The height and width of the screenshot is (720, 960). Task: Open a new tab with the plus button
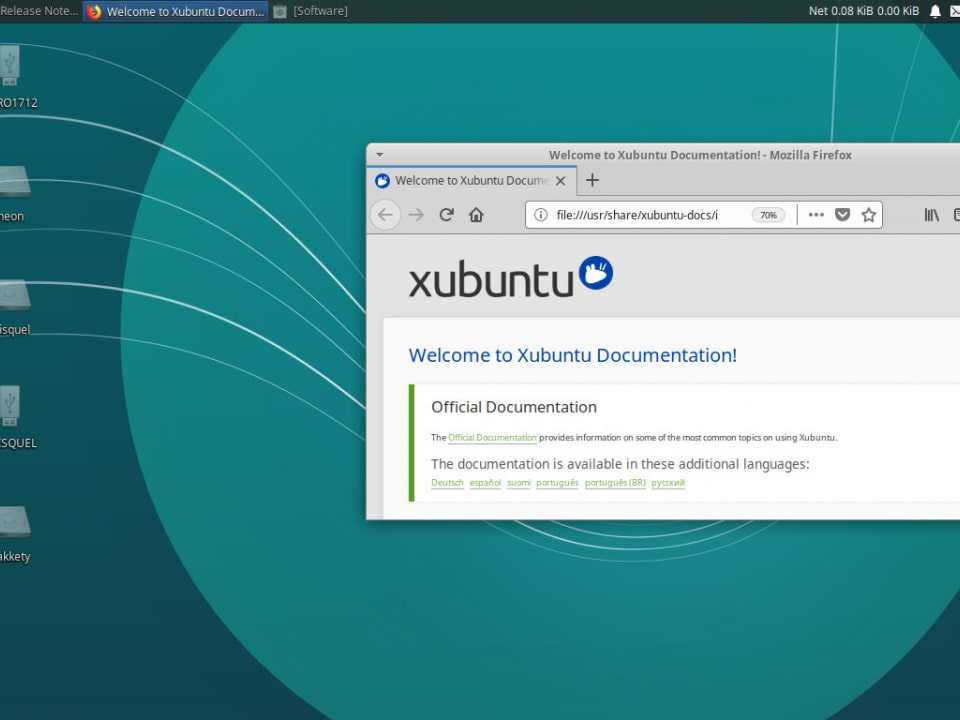(x=592, y=180)
